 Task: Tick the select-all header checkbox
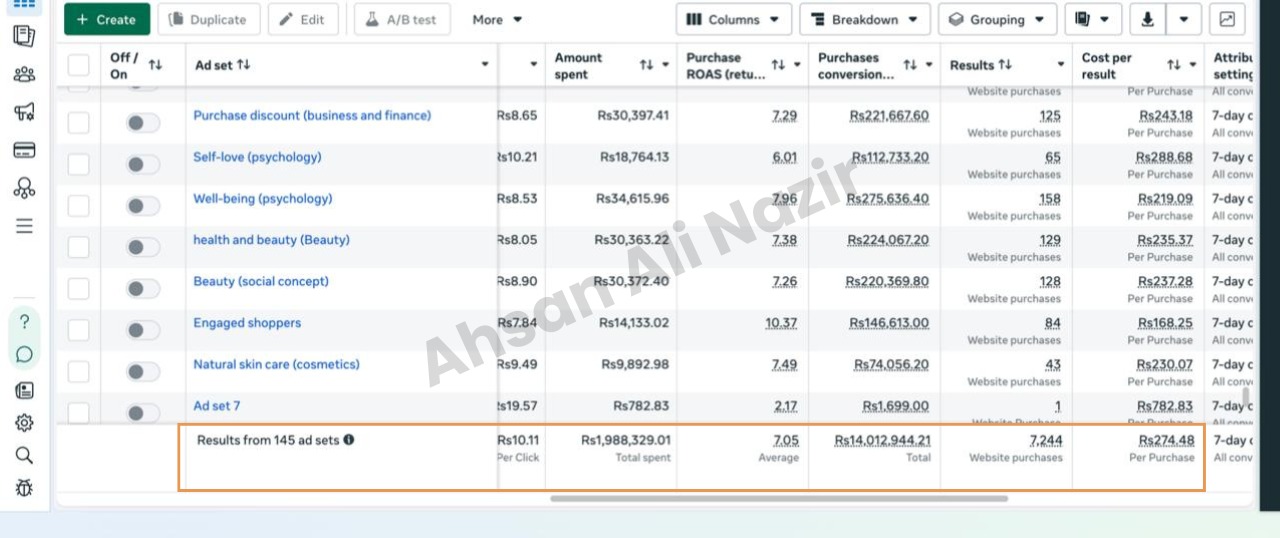click(x=78, y=65)
